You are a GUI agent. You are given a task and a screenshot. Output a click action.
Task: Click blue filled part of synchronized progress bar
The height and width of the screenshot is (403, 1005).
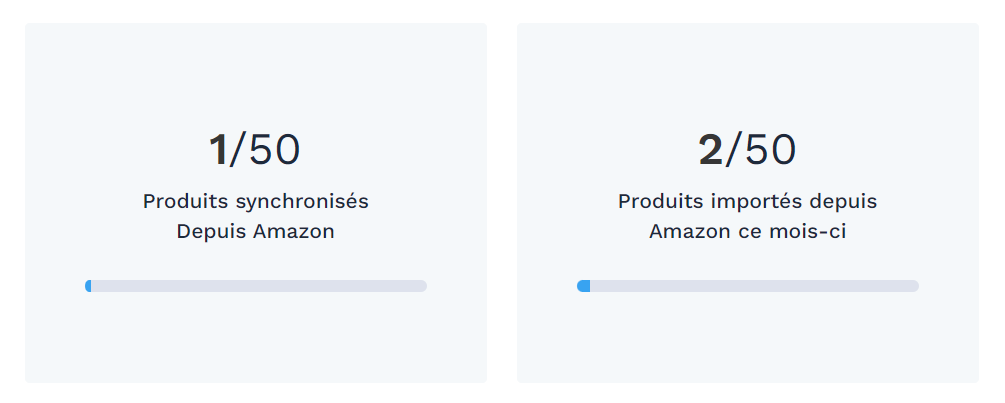[x=88, y=286]
